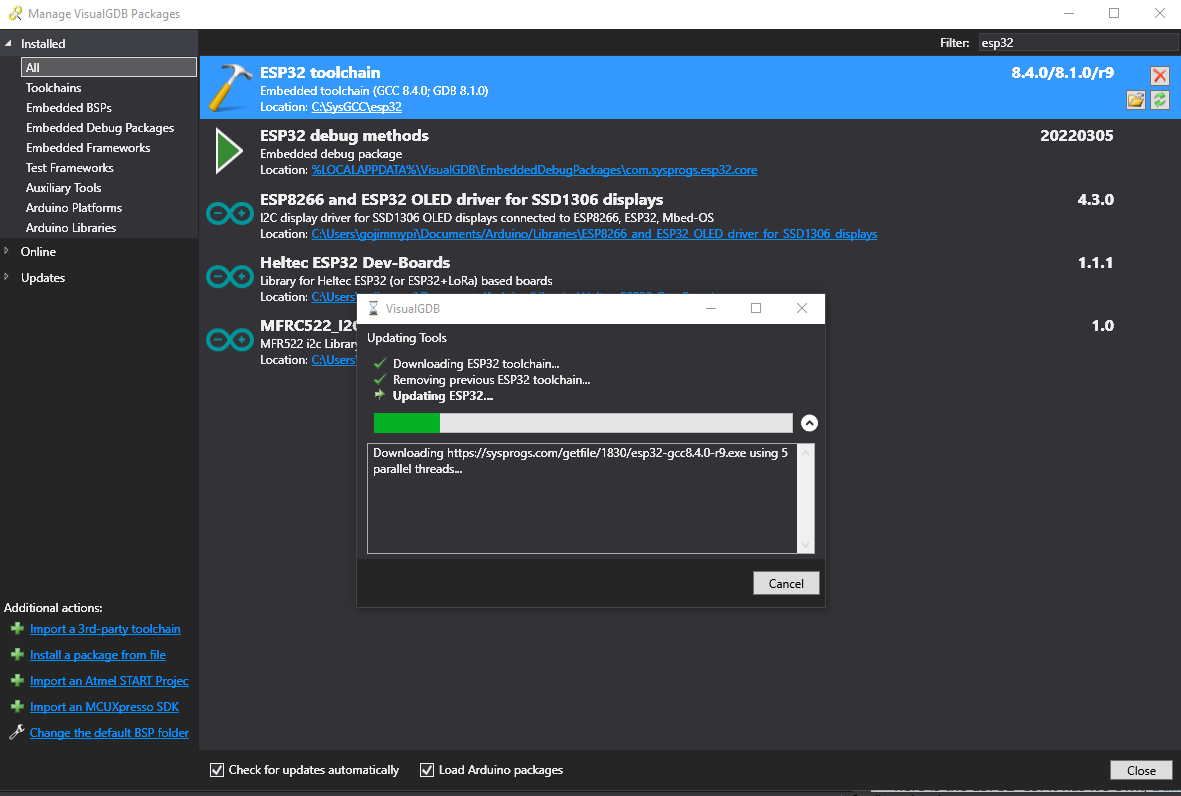The height and width of the screenshot is (796, 1181).
Task: Uninstall ESP32 toolchain using the red X icon
Action: pos(1159,75)
